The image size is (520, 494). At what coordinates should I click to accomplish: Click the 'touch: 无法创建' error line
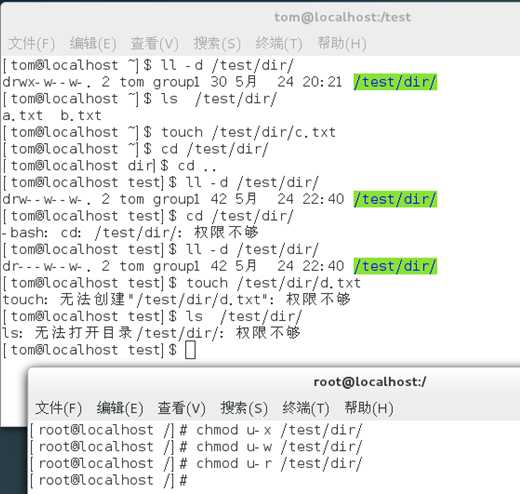click(x=176, y=299)
